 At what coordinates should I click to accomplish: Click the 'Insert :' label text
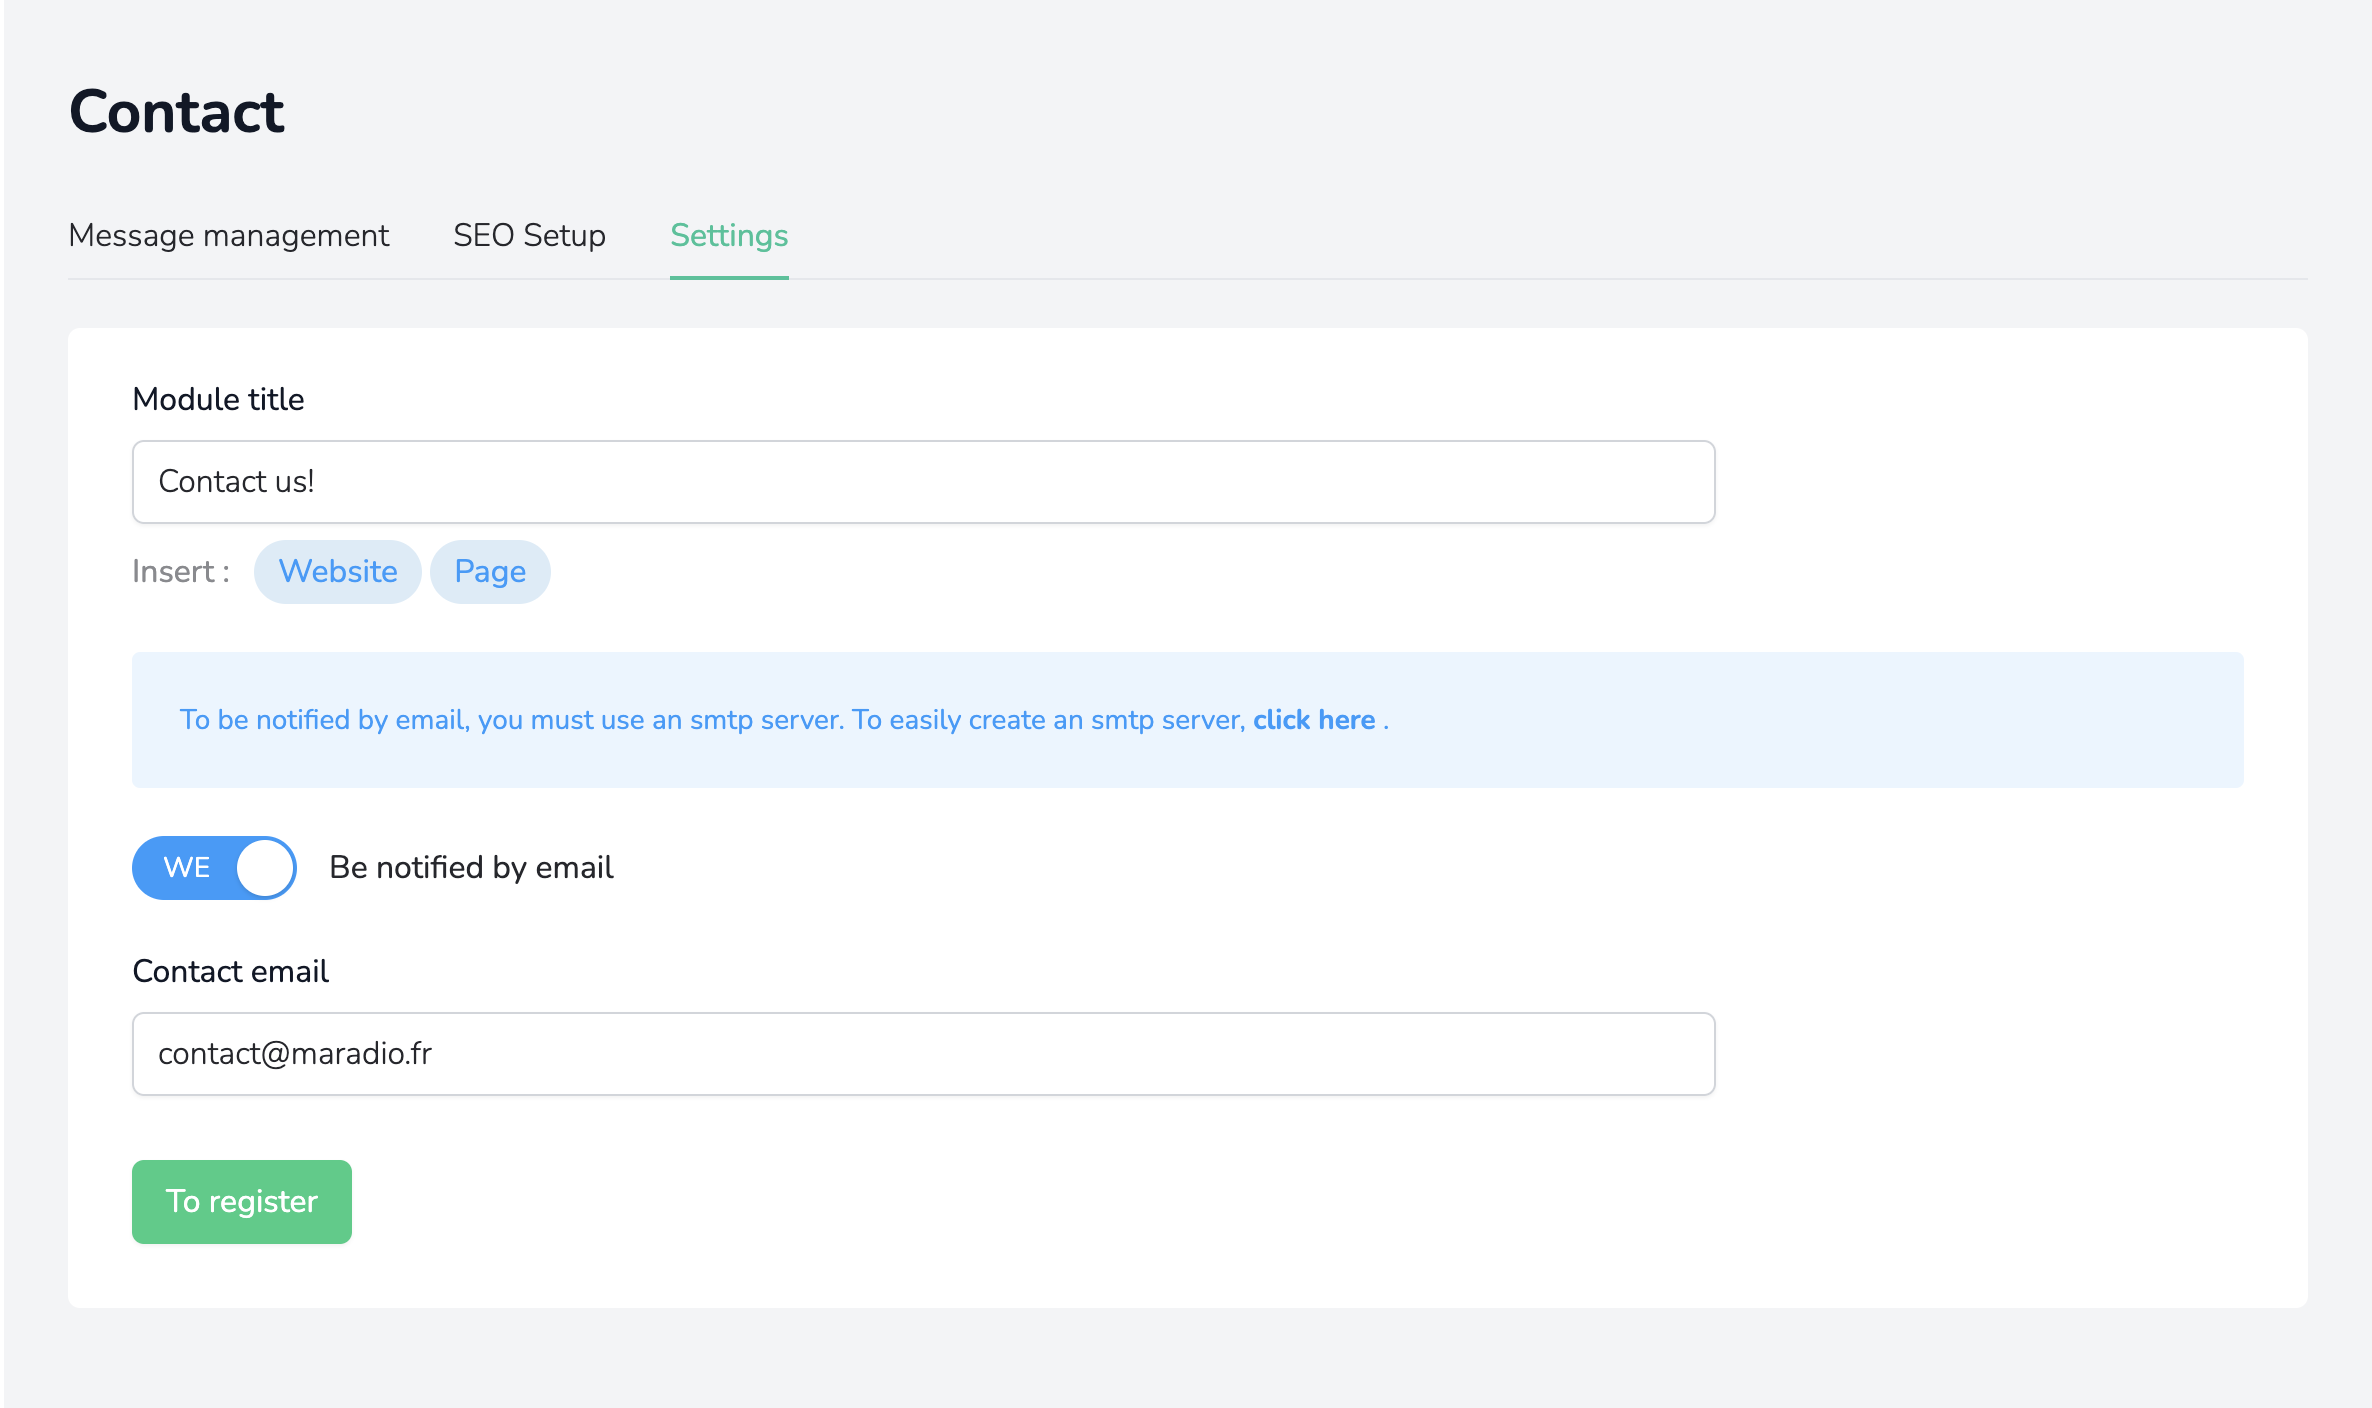click(181, 572)
